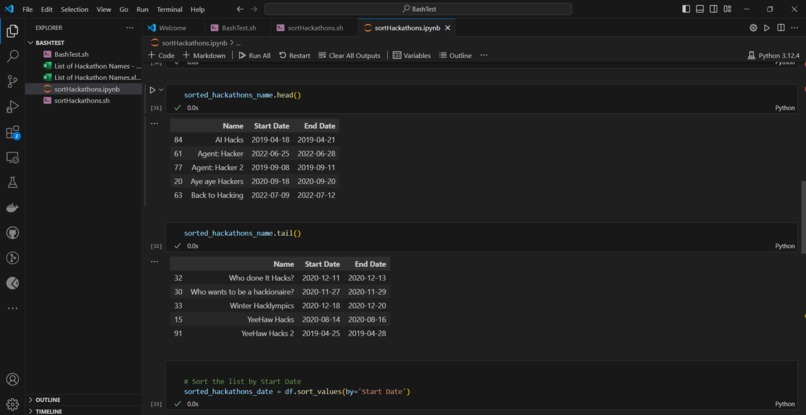Open the Run menu
The height and width of the screenshot is (415, 806).
point(142,9)
